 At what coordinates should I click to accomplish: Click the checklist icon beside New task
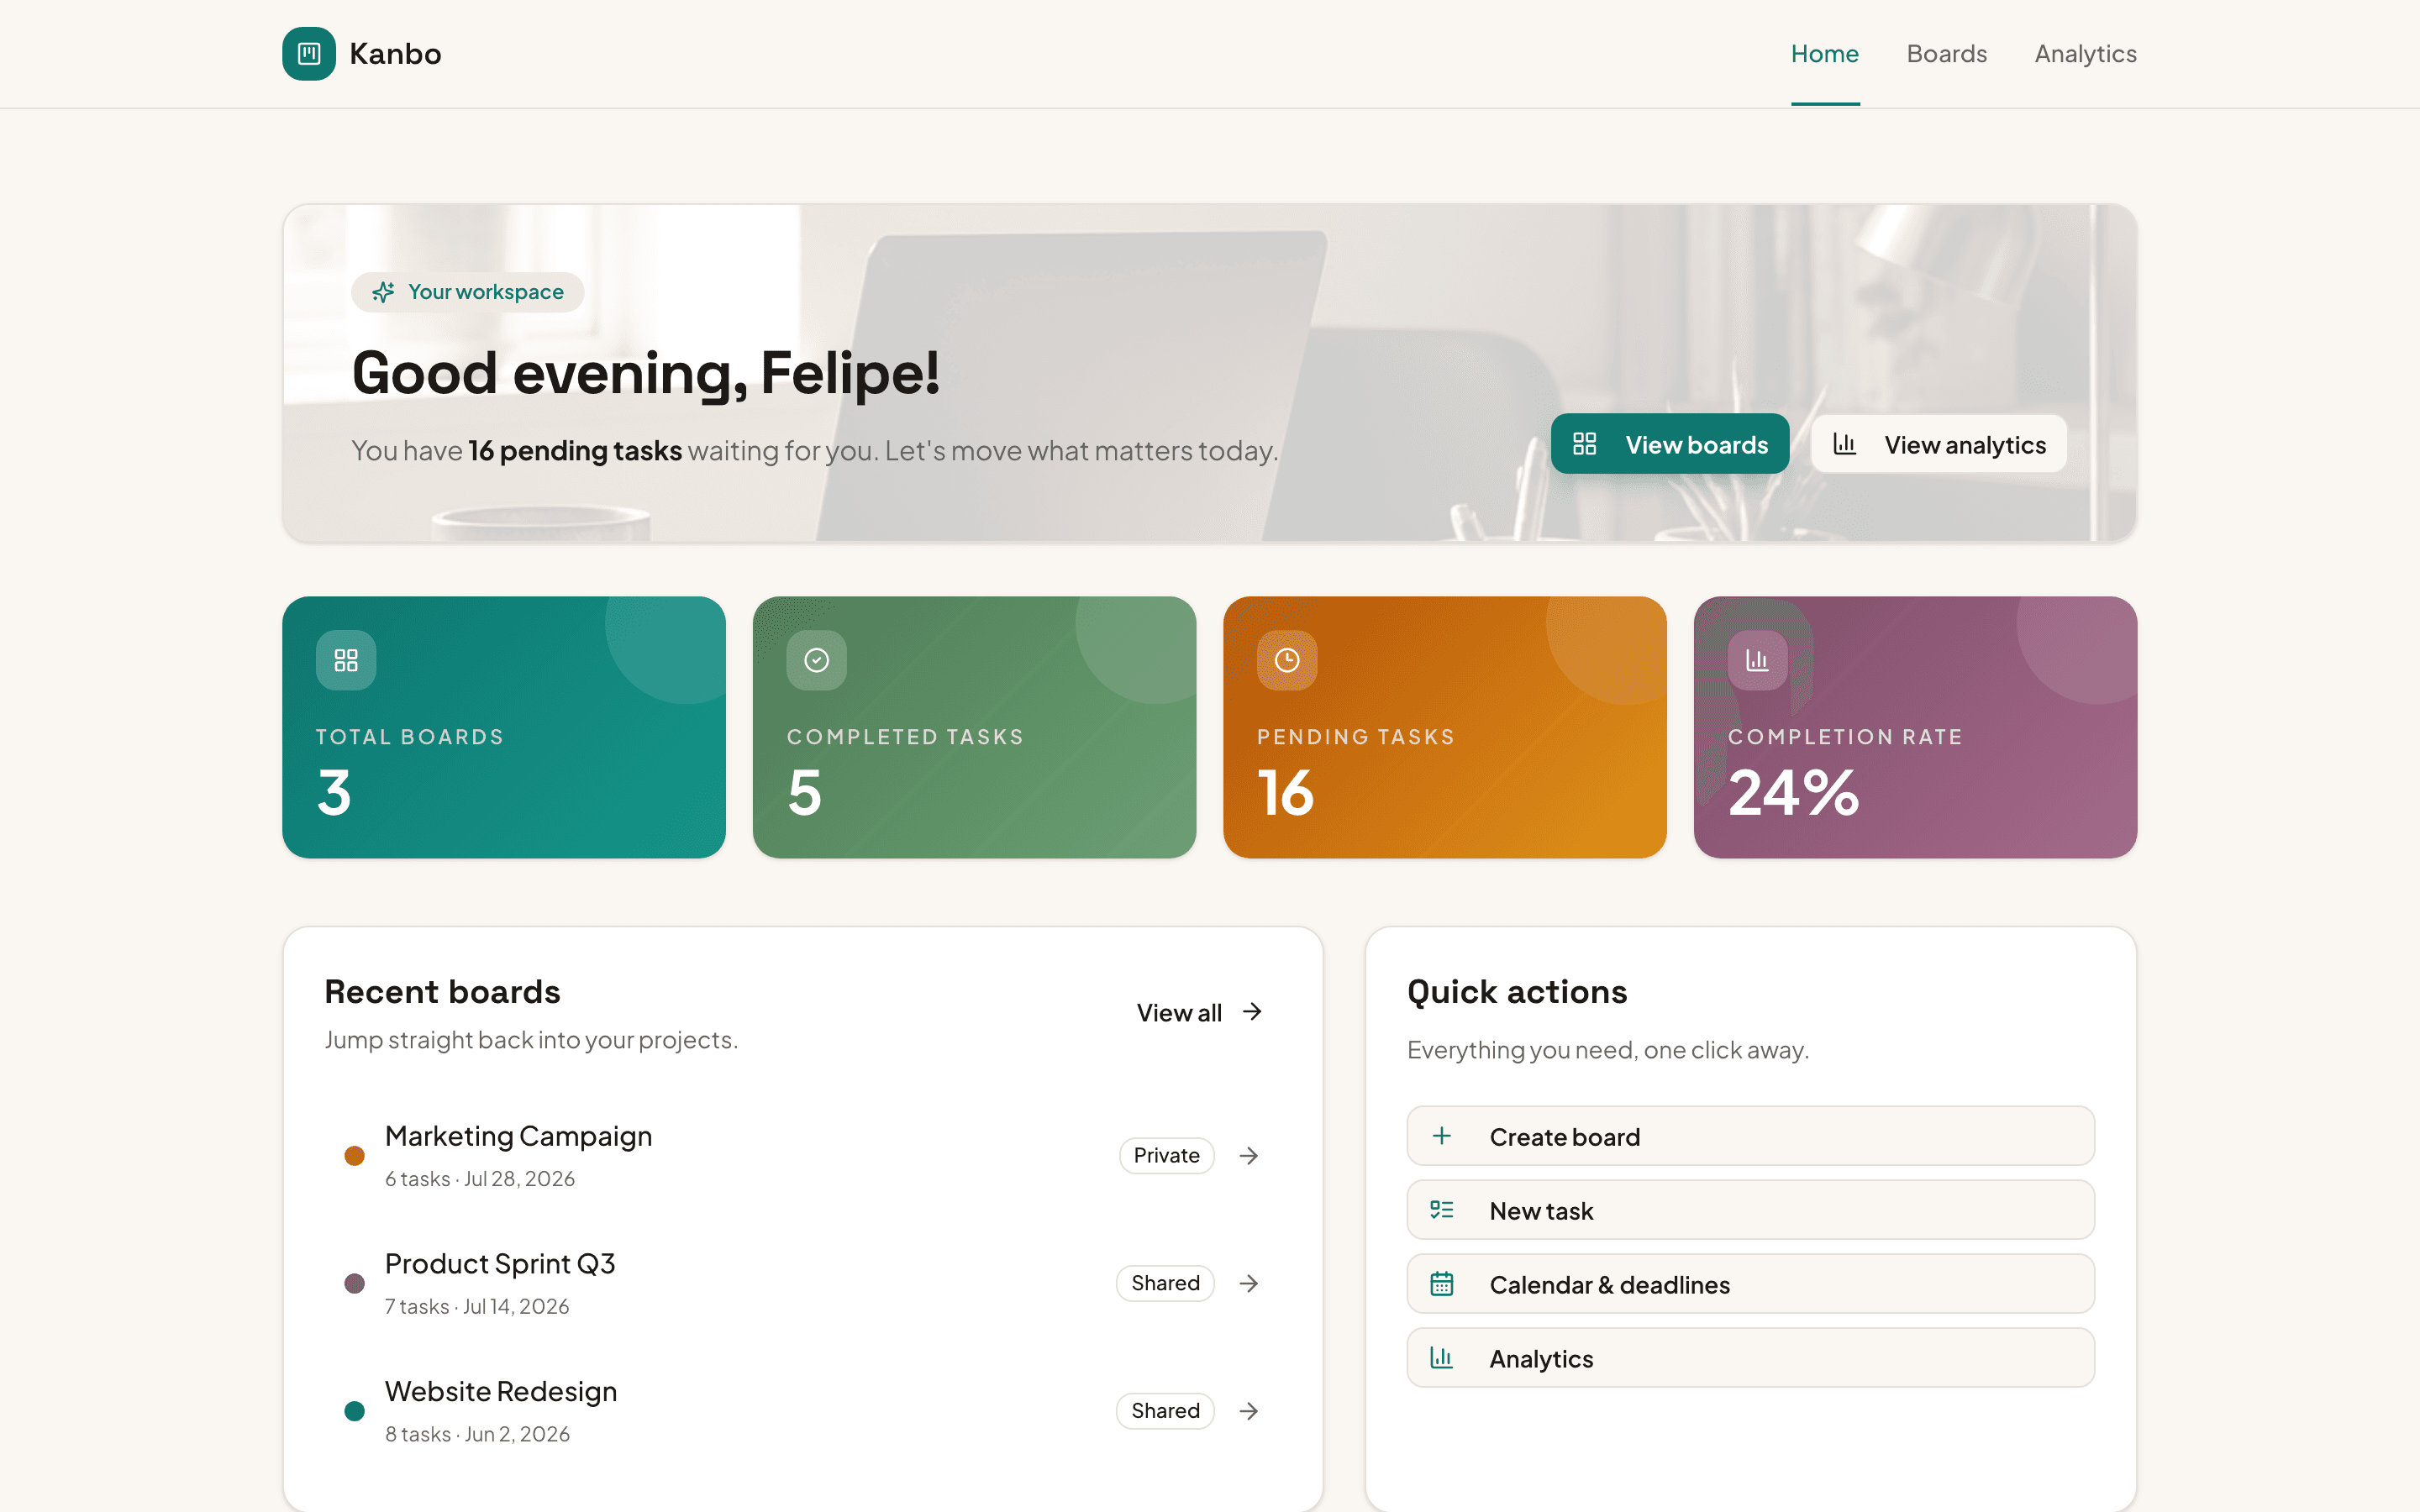click(1441, 1210)
